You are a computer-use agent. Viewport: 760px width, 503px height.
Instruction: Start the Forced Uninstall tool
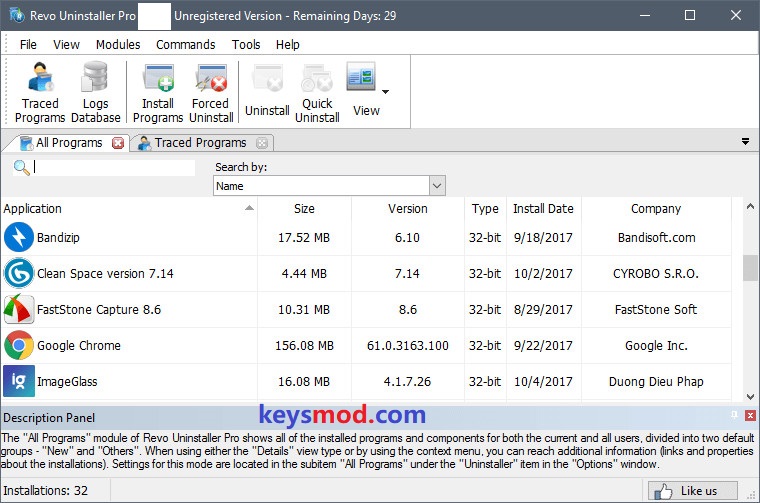click(211, 92)
